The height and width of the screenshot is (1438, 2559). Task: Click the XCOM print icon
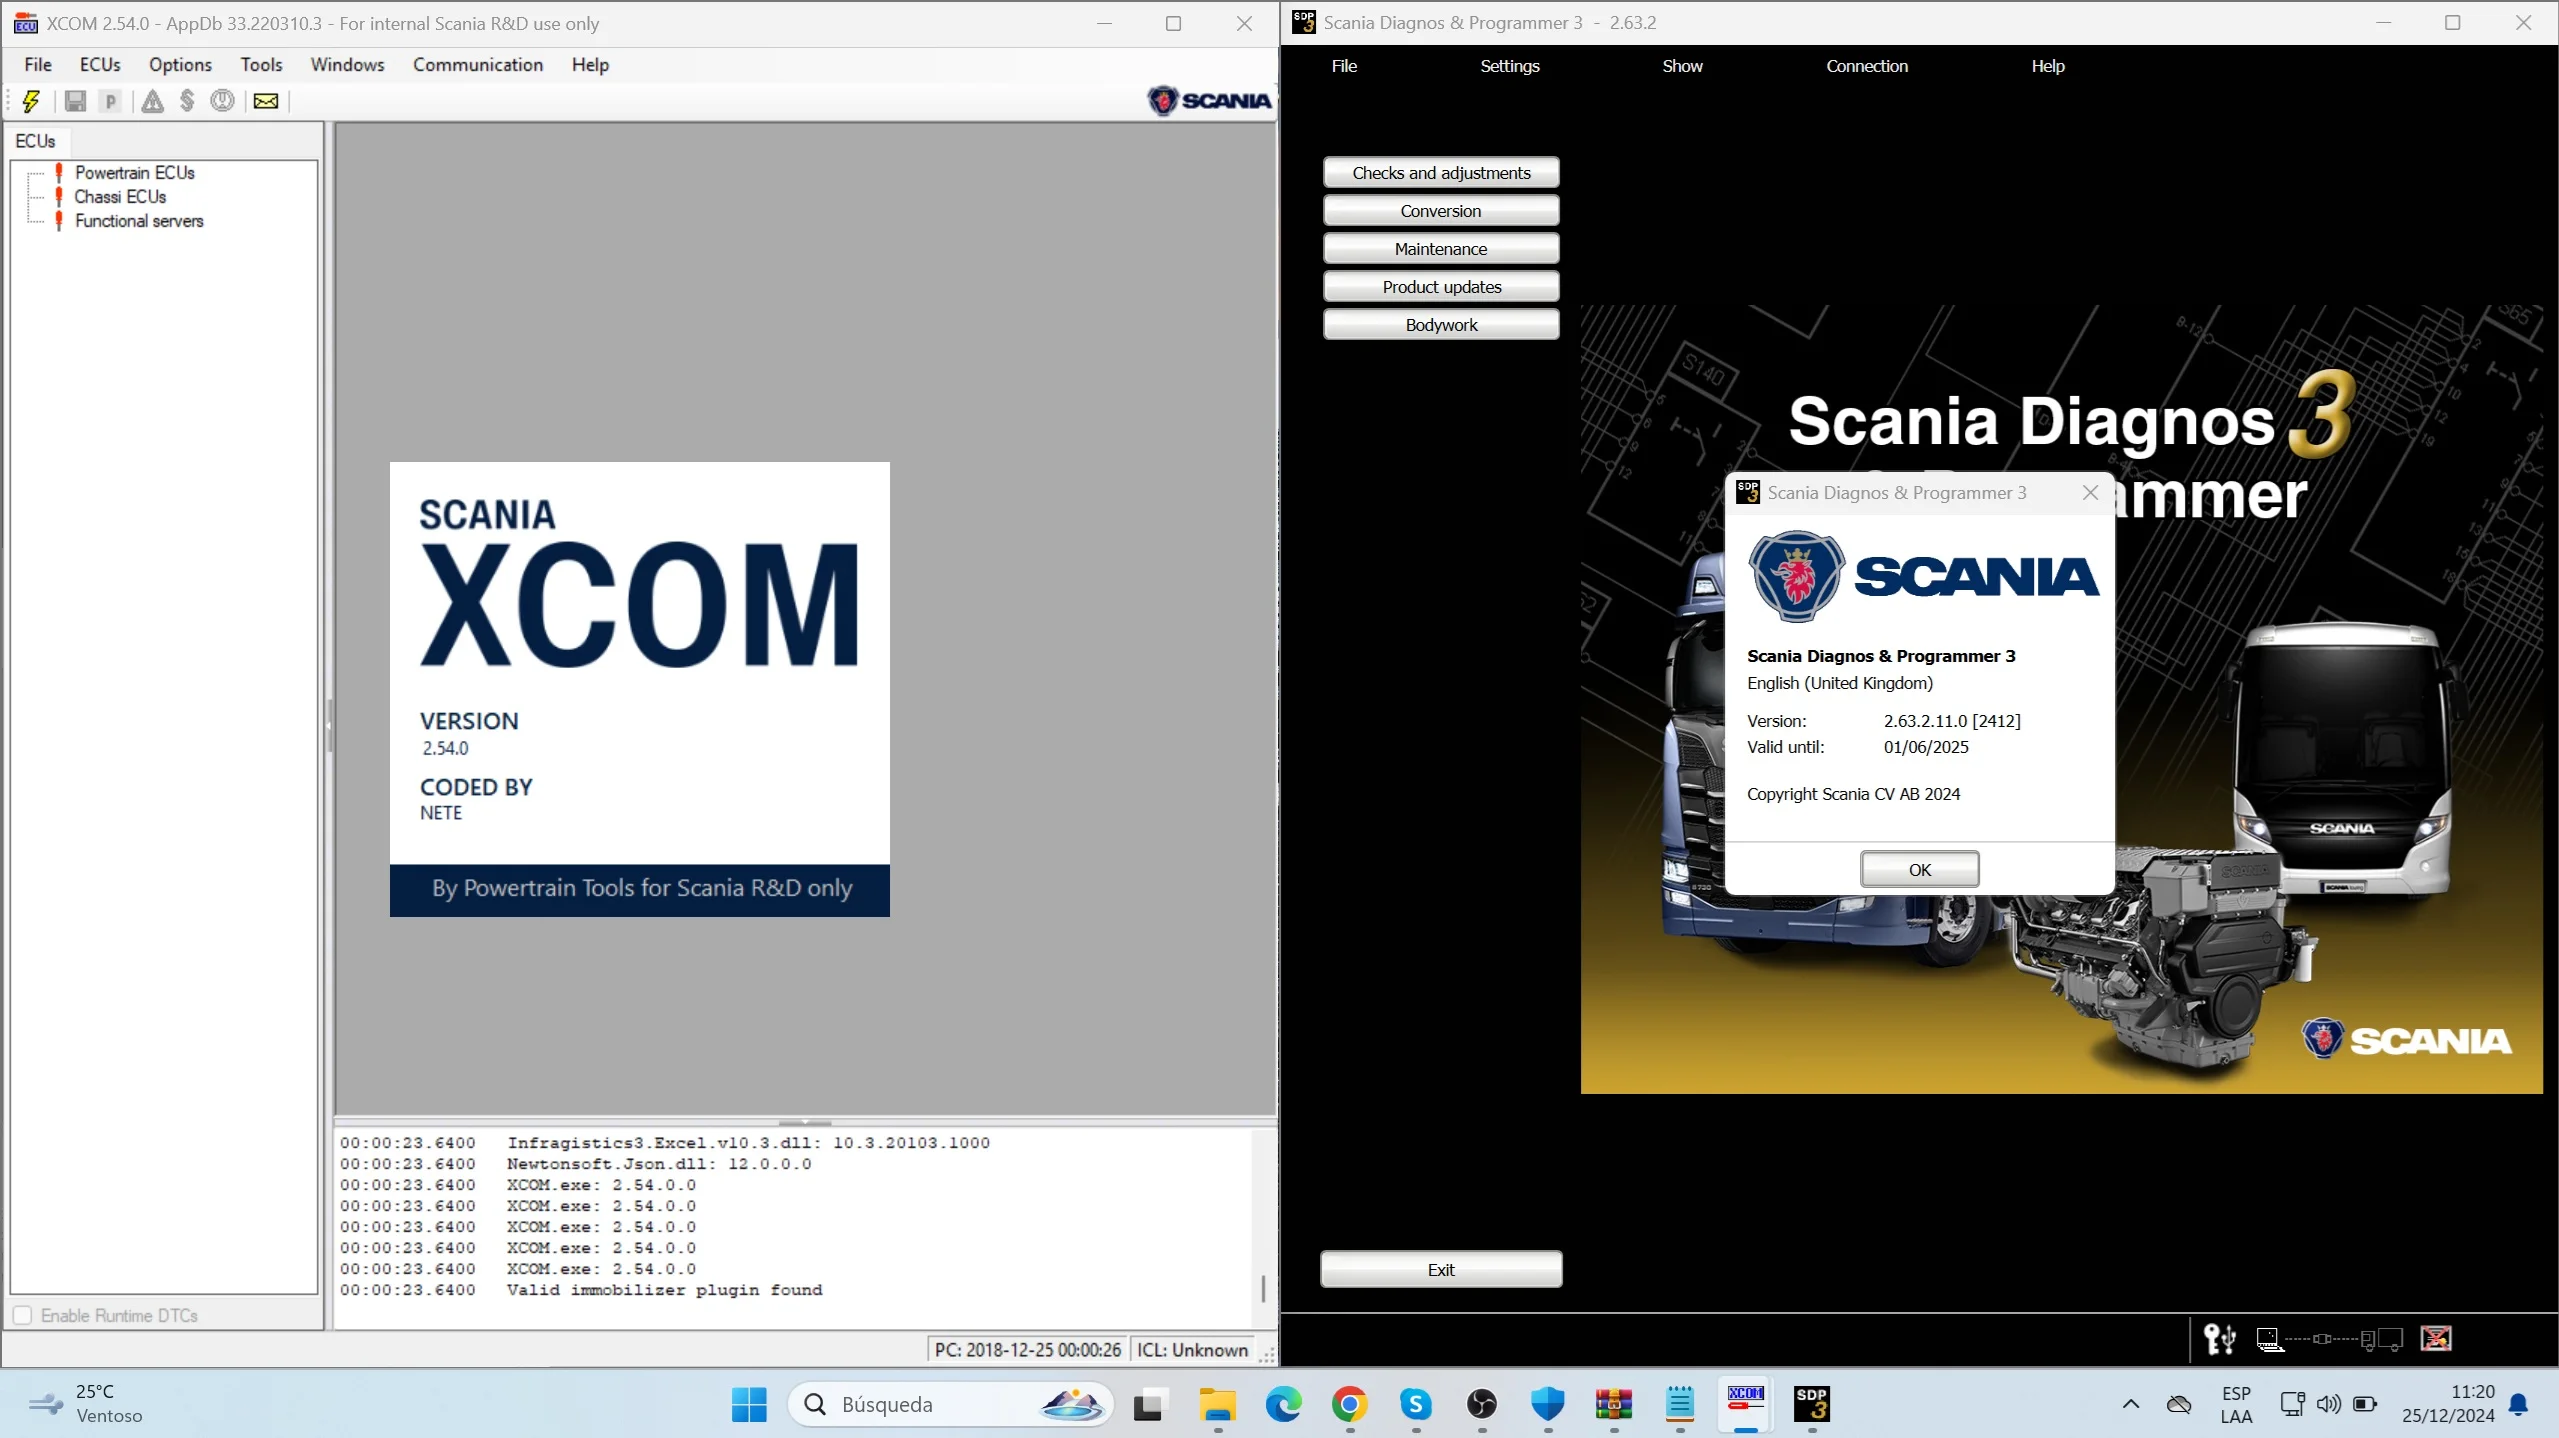(x=109, y=100)
